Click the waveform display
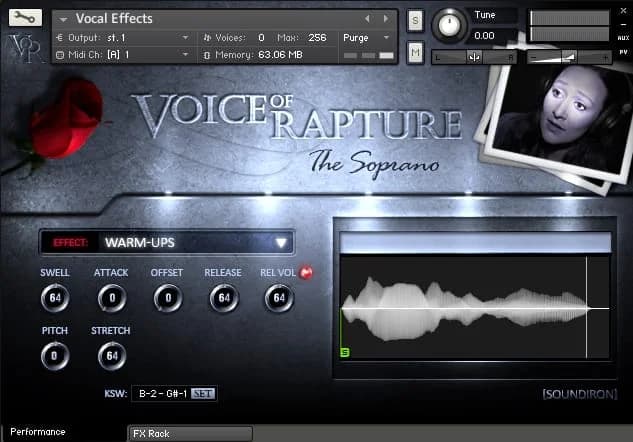This screenshot has height=442, width=633. pyautogui.click(x=475, y=307)
